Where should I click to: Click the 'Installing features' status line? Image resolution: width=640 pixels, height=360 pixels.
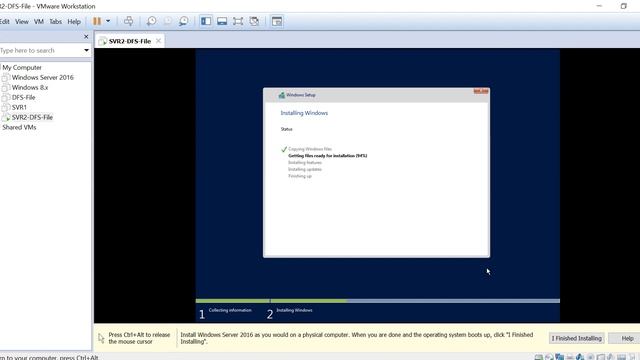point(305,162)
